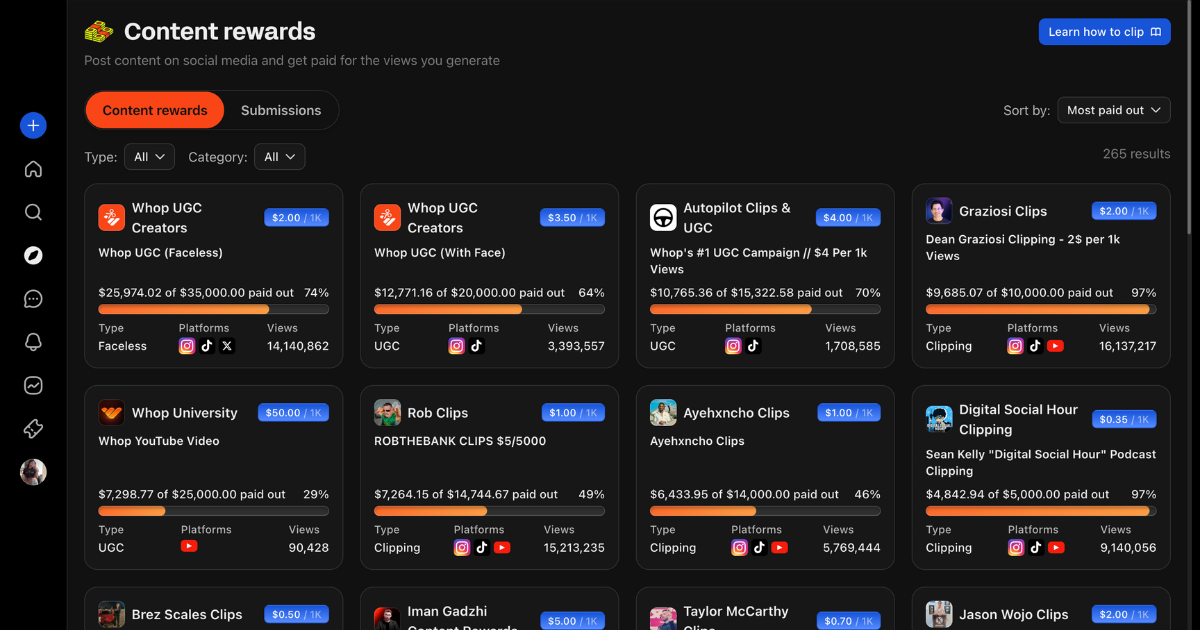1200x630 pixels.
Task: Click the Graziosi Clips avatar thumbnail
Action: (x=939, y=211)
